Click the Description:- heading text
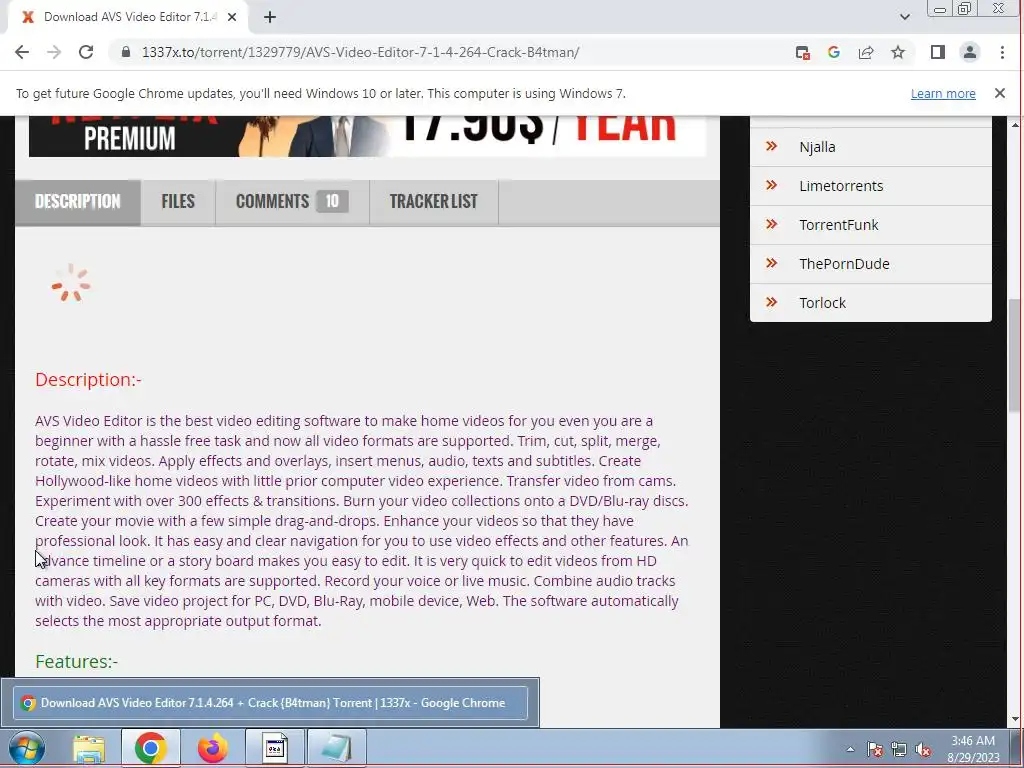This screenshot has height=768, width=1024. click(x=88, y=379)
